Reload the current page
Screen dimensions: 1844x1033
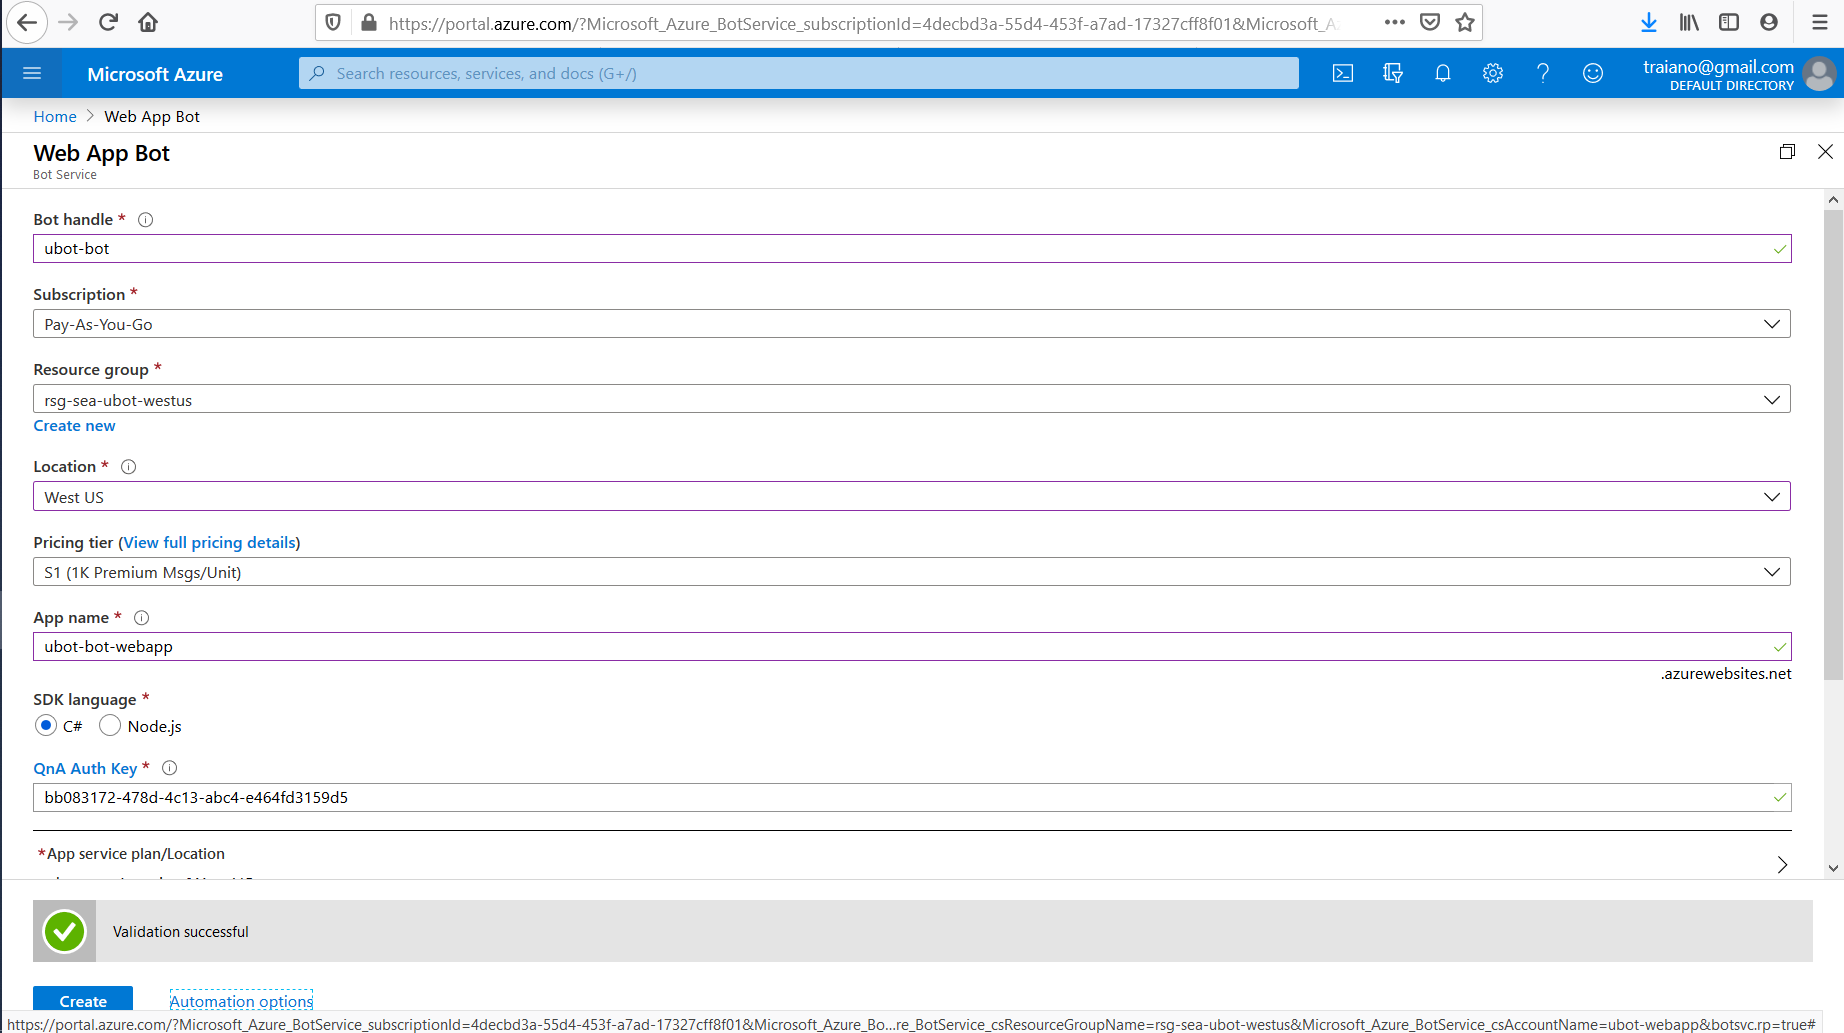click(108, 22)
